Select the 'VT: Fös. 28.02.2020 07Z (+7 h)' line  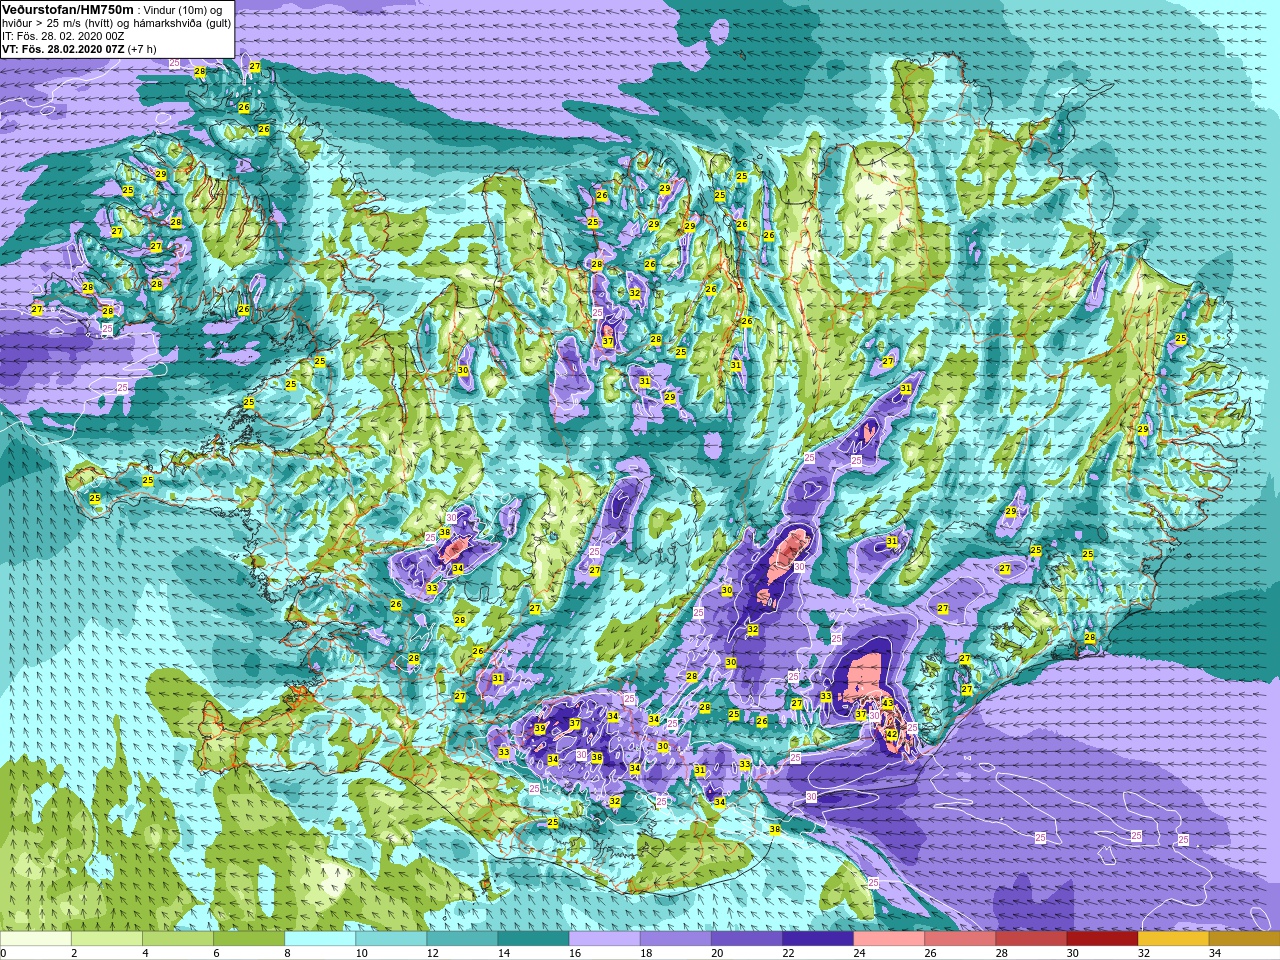79,49
